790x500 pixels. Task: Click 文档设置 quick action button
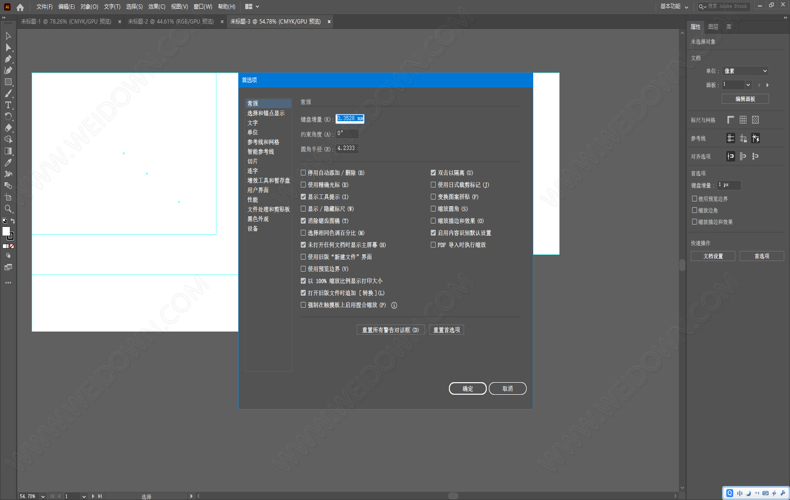tap(713, 256)
